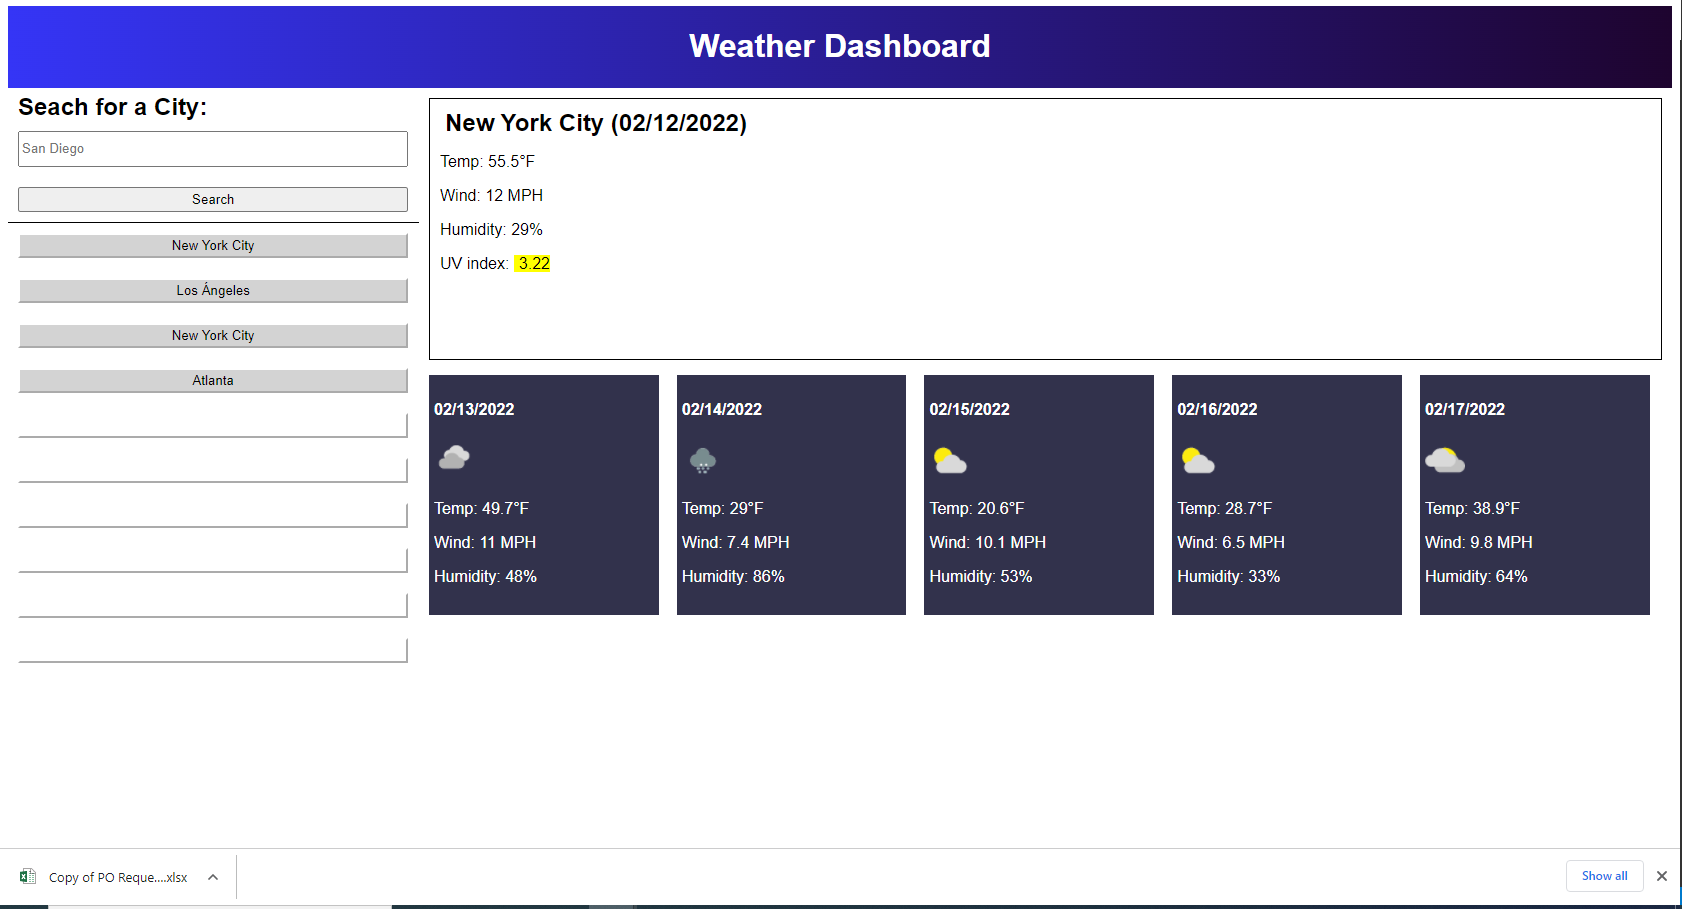Click Humidity: 33% in forecast
1682x909 pixels.
1229,576
